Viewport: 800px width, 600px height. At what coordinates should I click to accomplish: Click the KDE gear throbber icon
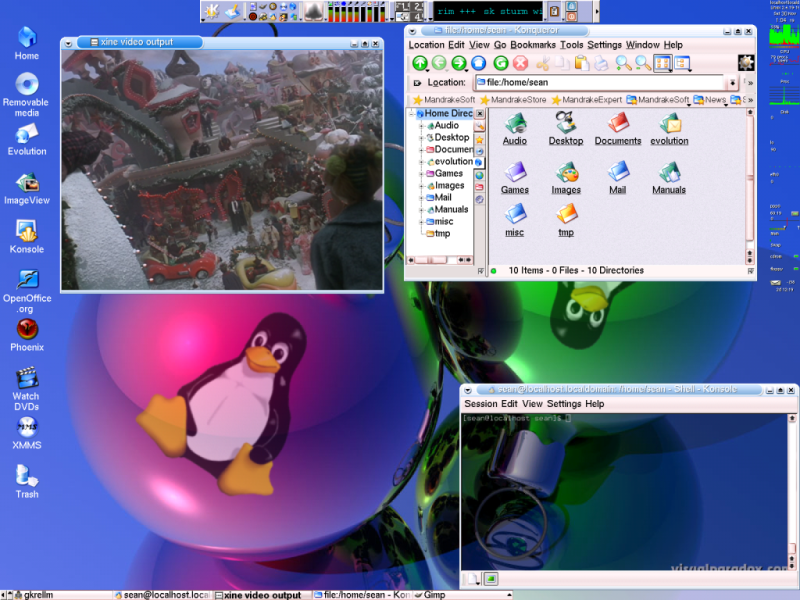click(746, 63)
